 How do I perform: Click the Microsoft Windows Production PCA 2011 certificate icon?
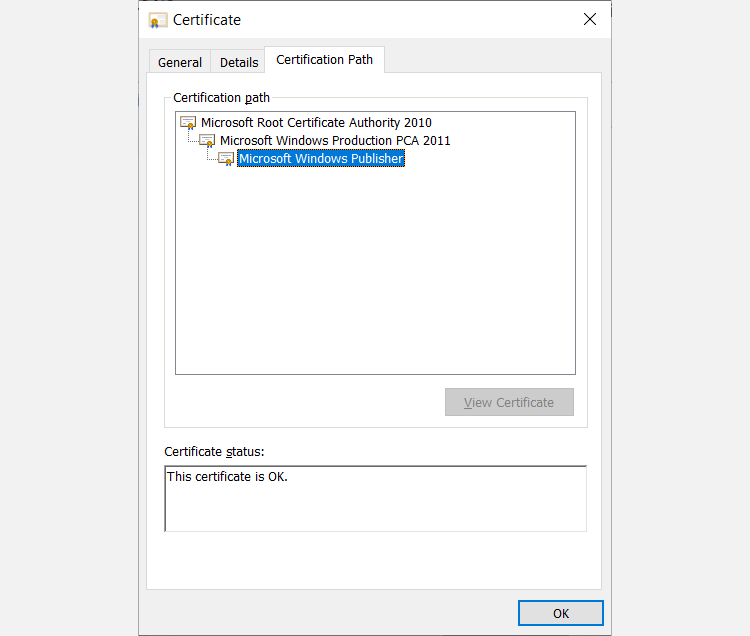(207, 140)
